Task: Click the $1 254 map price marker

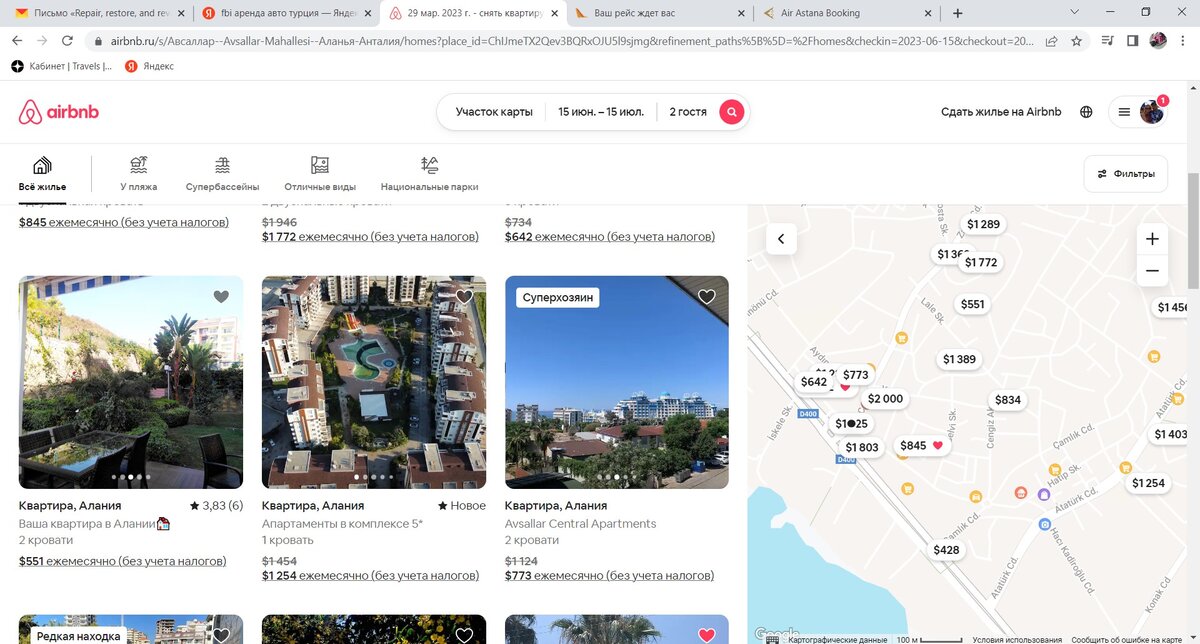Action: (x=1148, y=483)
